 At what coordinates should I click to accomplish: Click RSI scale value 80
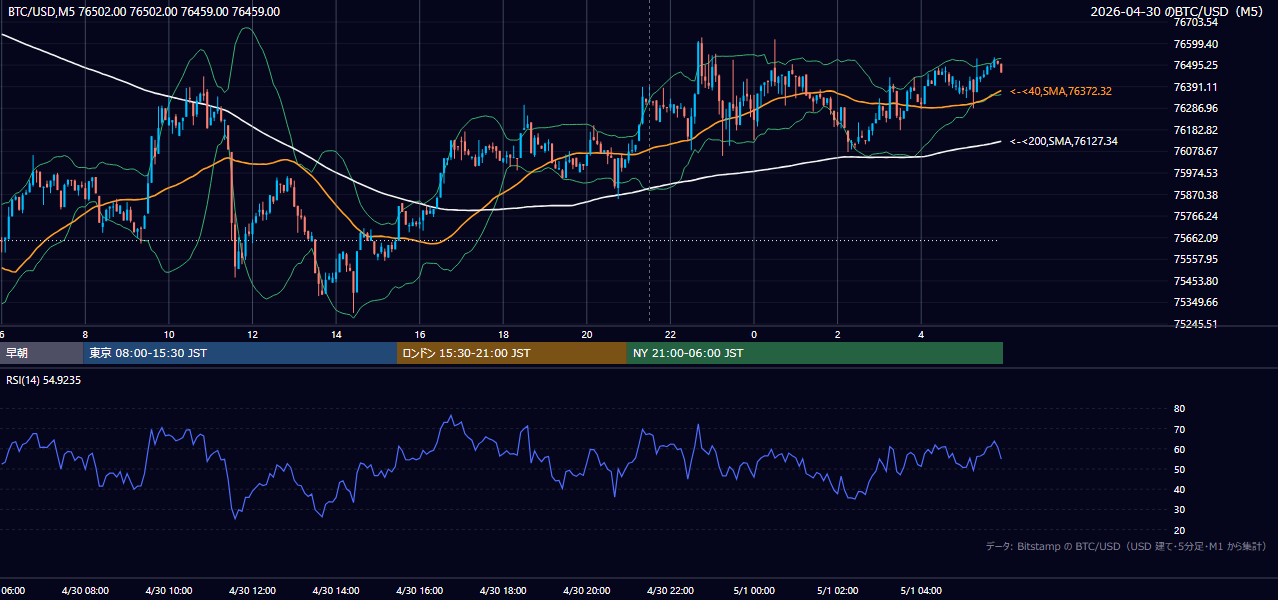[1179, 409]
